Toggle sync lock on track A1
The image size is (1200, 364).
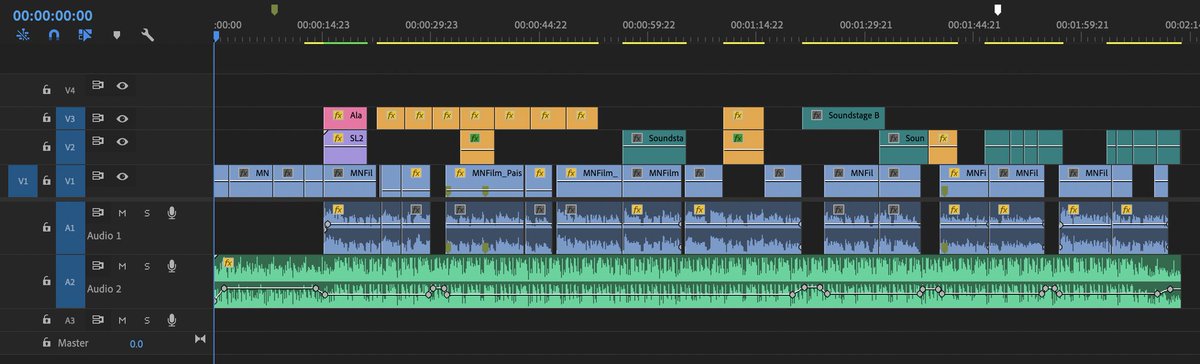point(98,212)
